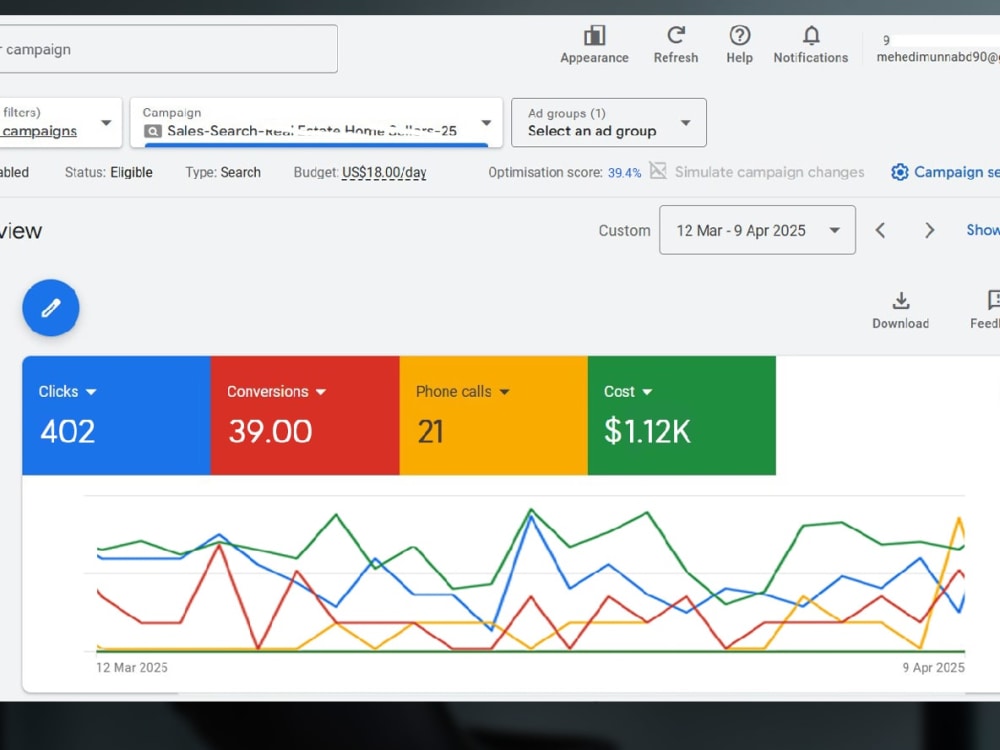The image size is (1000, 750).
Task: Click the blue Clicks 402 tile
Action: [117, 415]
